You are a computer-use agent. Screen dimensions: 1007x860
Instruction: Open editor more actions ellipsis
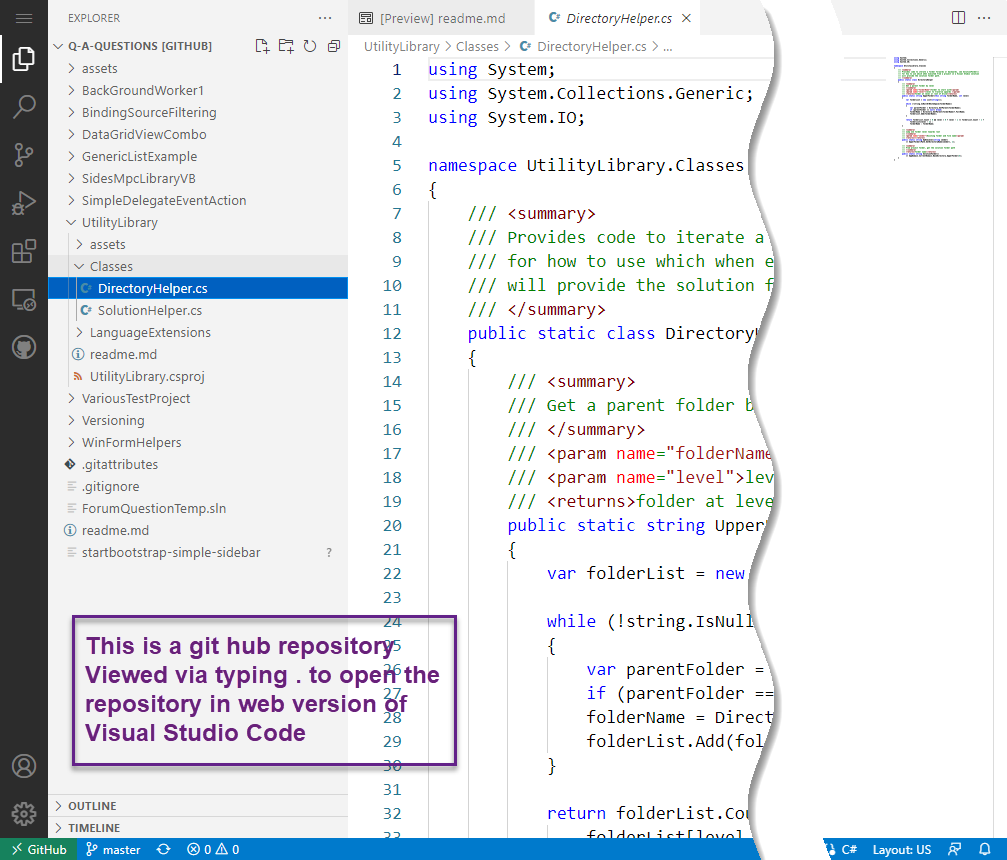(x=984, y=18)
